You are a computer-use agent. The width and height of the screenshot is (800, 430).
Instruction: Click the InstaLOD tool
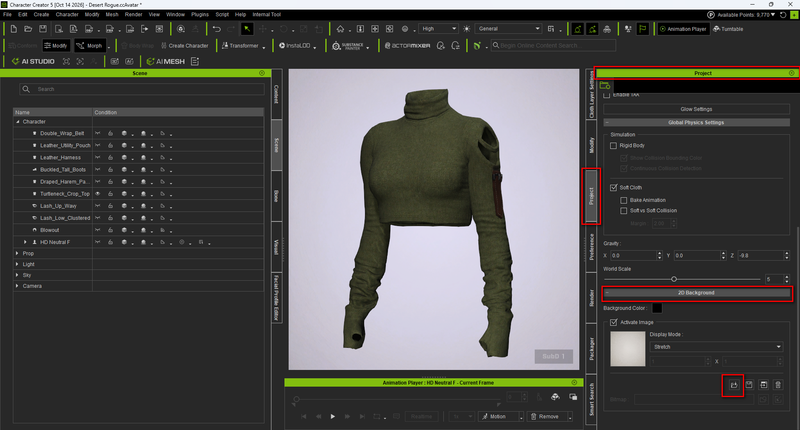[x=295, y=46]
